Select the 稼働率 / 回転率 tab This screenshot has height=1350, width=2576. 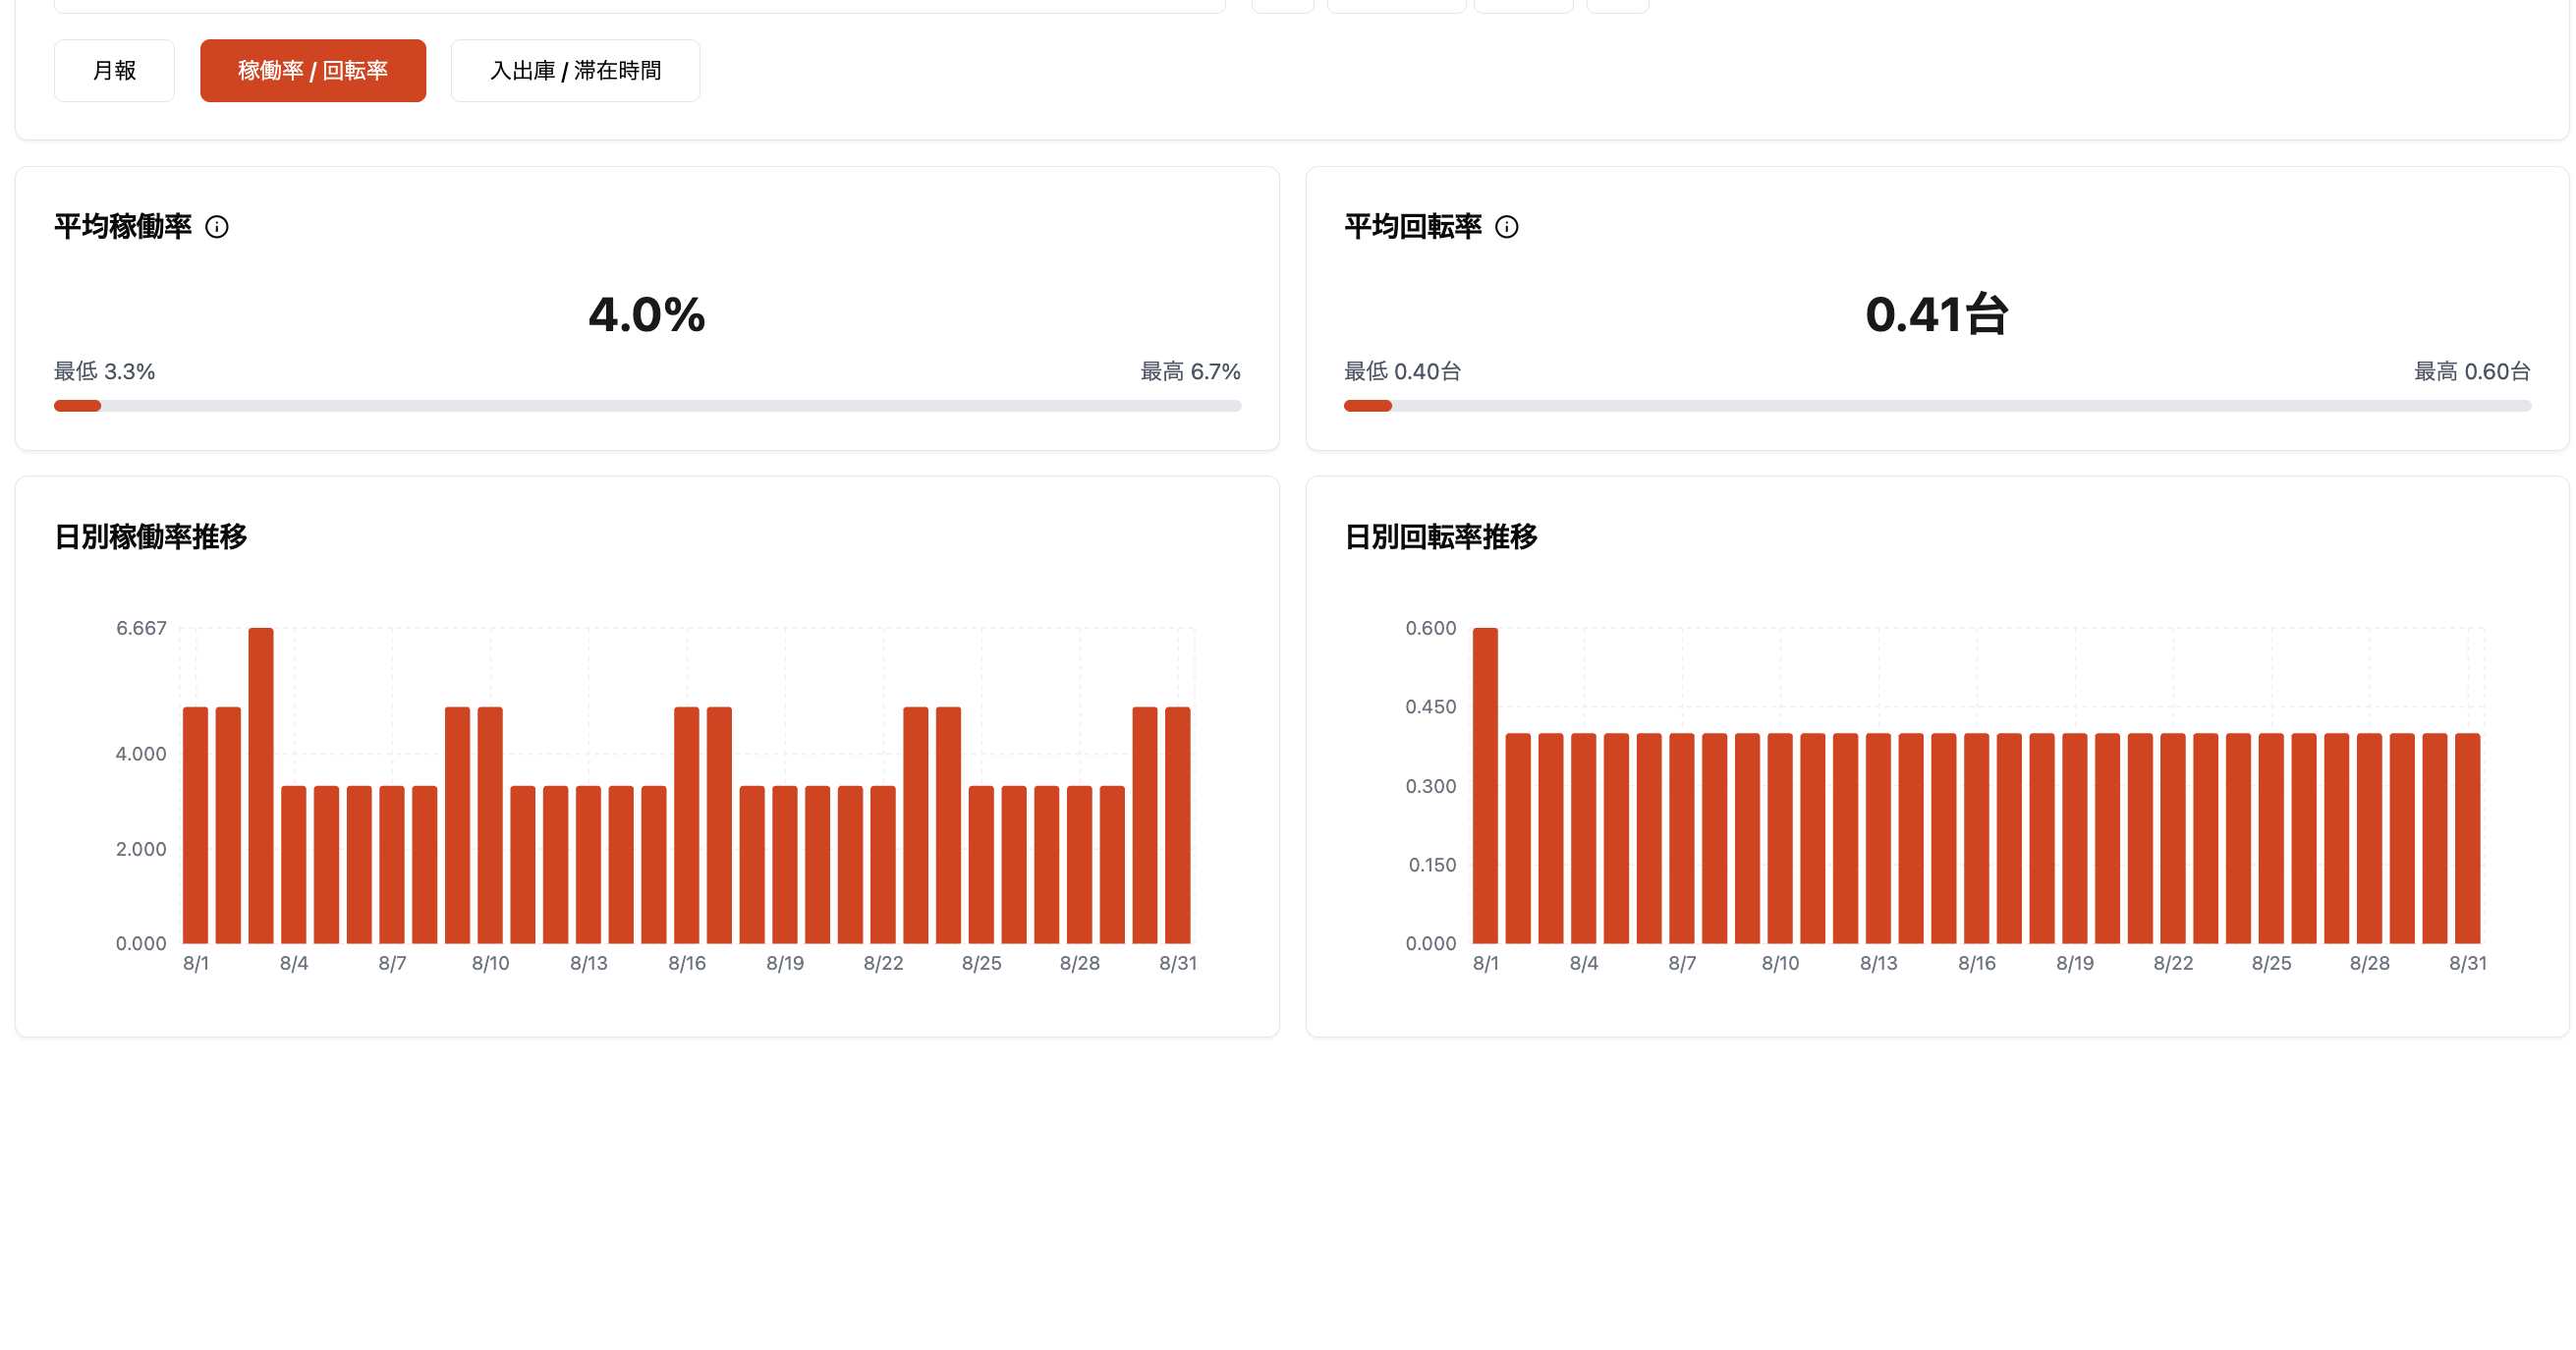coord(312,71)
